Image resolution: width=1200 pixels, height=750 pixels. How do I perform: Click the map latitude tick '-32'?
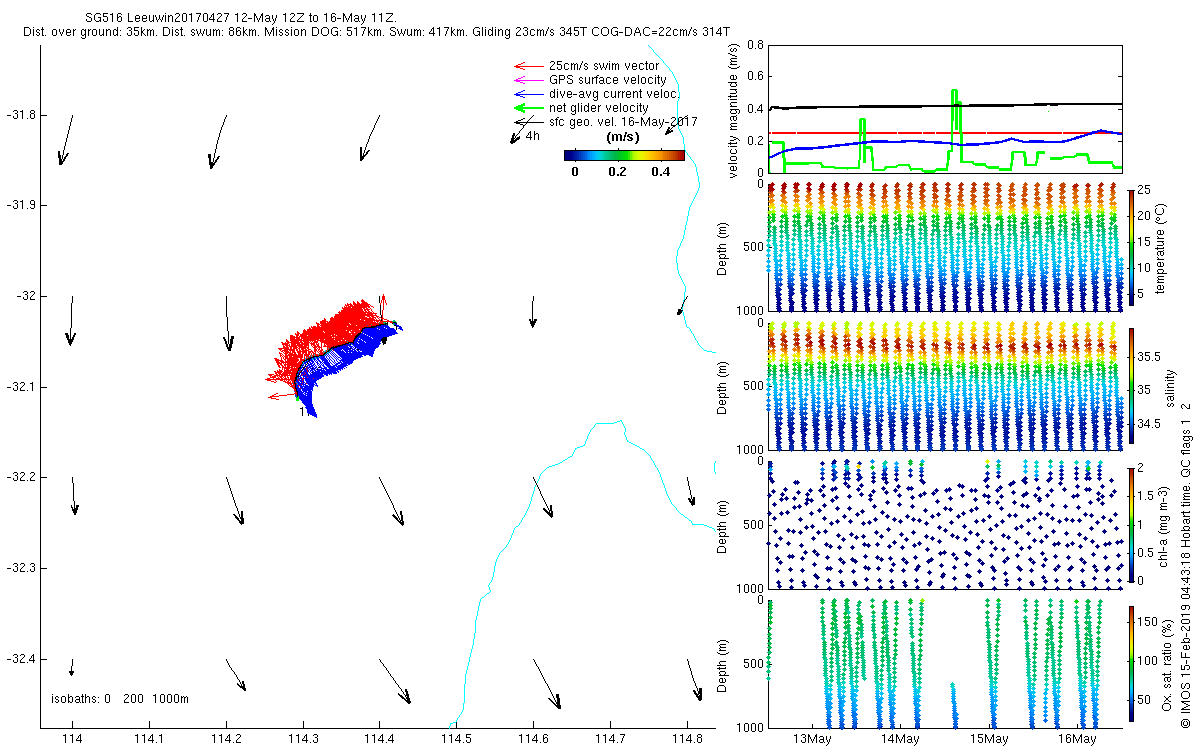(25, 296)
